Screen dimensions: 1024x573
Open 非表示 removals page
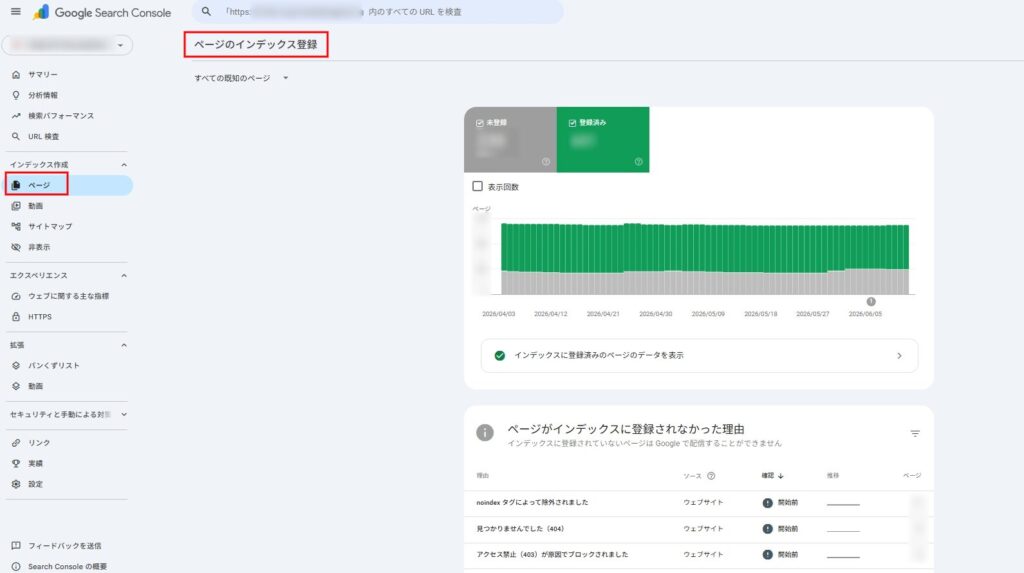39,247
